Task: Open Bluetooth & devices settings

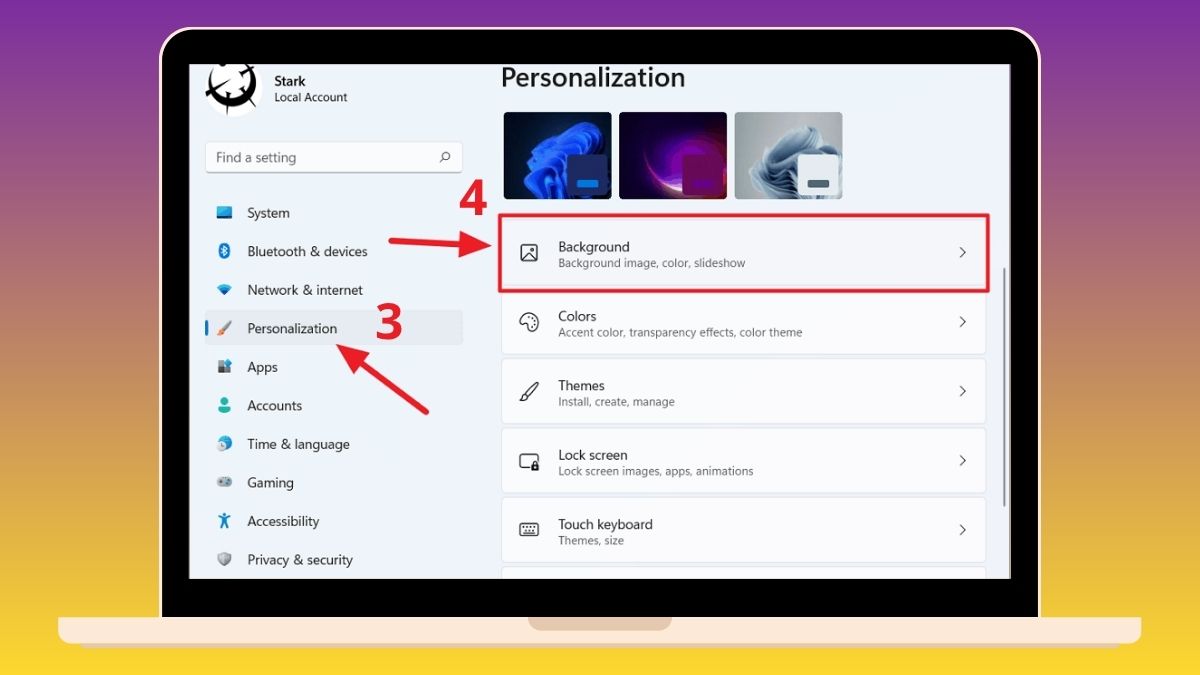Action: (x=334, y=251)
